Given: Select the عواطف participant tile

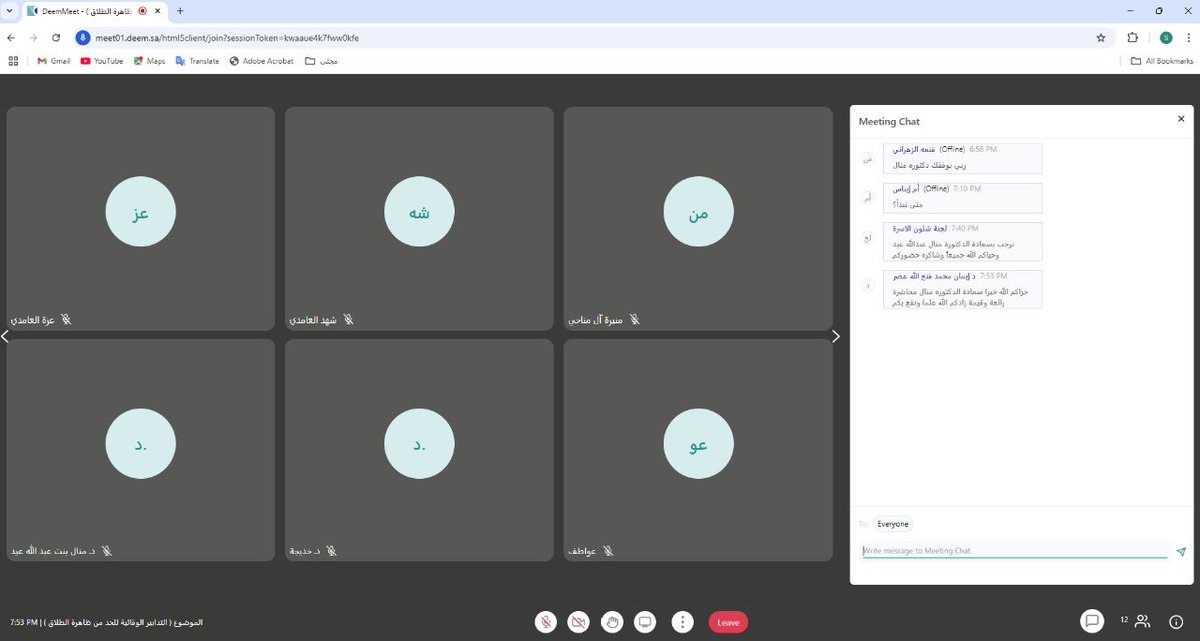Looking at the screenshot, I should (698, 451).
